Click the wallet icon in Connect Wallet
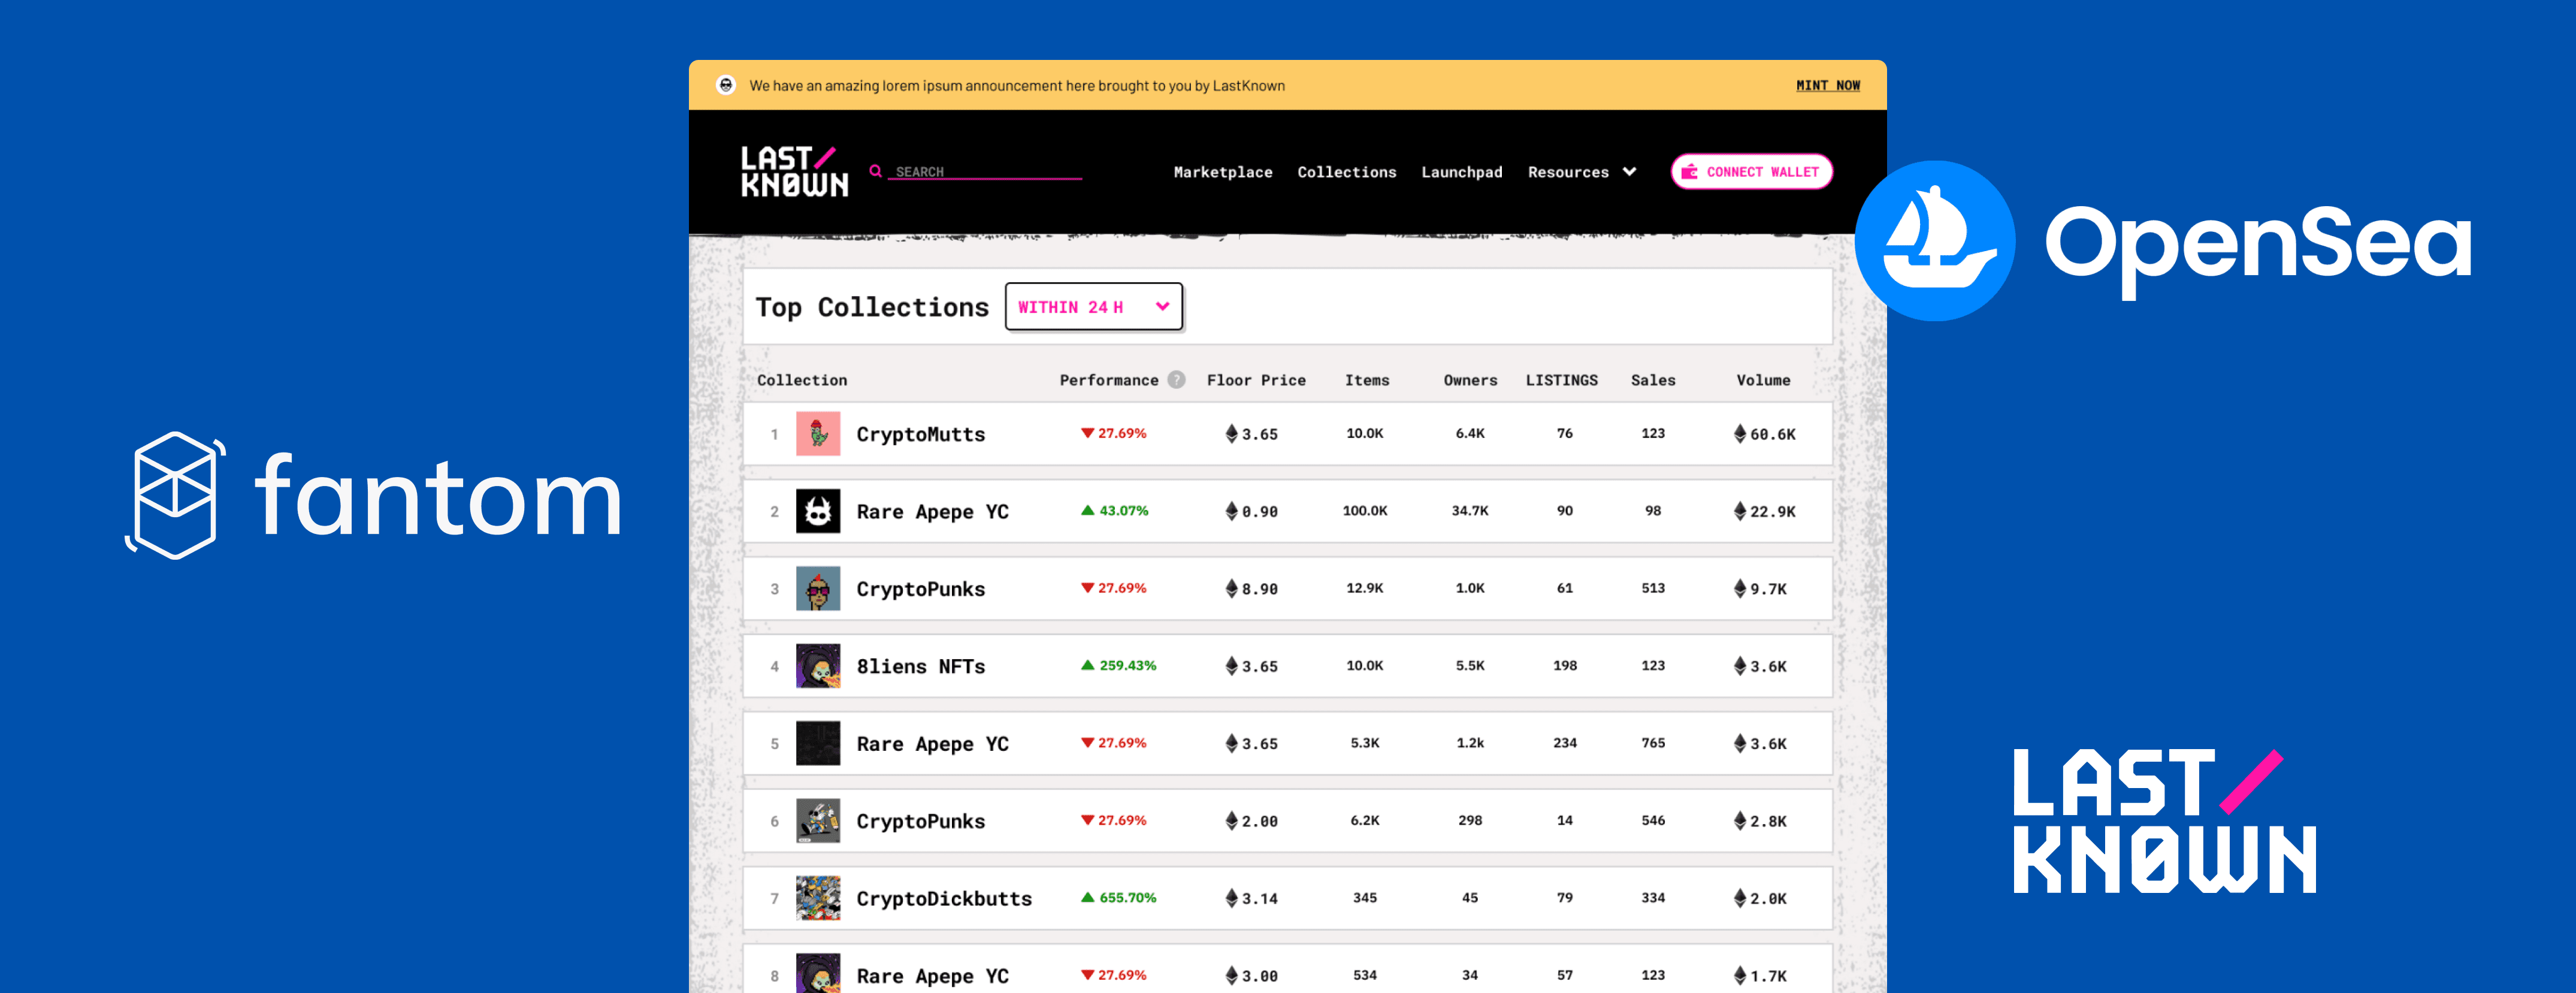The image size is (2576, 993). (x=1689, y=172)
